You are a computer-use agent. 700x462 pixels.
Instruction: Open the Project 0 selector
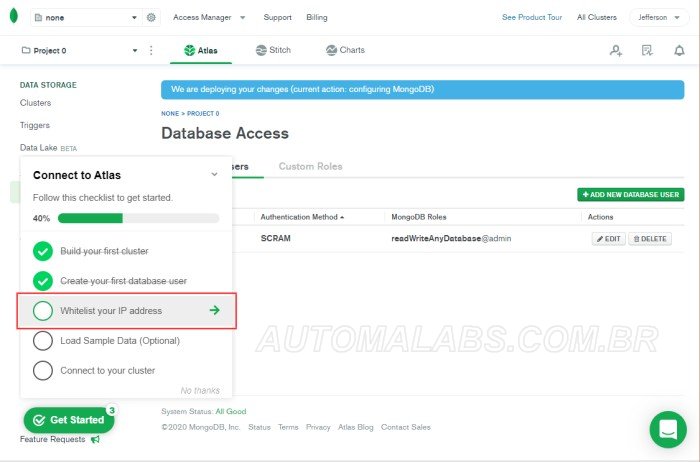[79, 50]
